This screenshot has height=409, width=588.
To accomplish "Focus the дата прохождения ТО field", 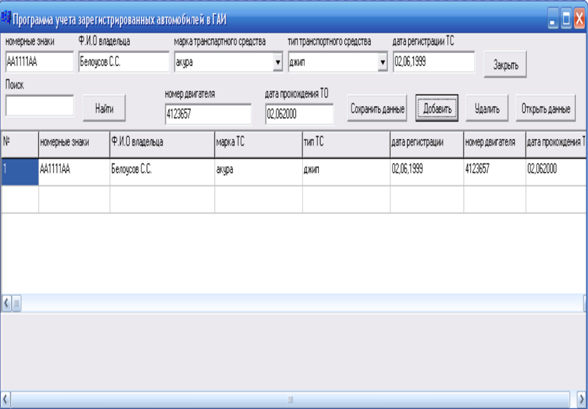I will [299, 114].
